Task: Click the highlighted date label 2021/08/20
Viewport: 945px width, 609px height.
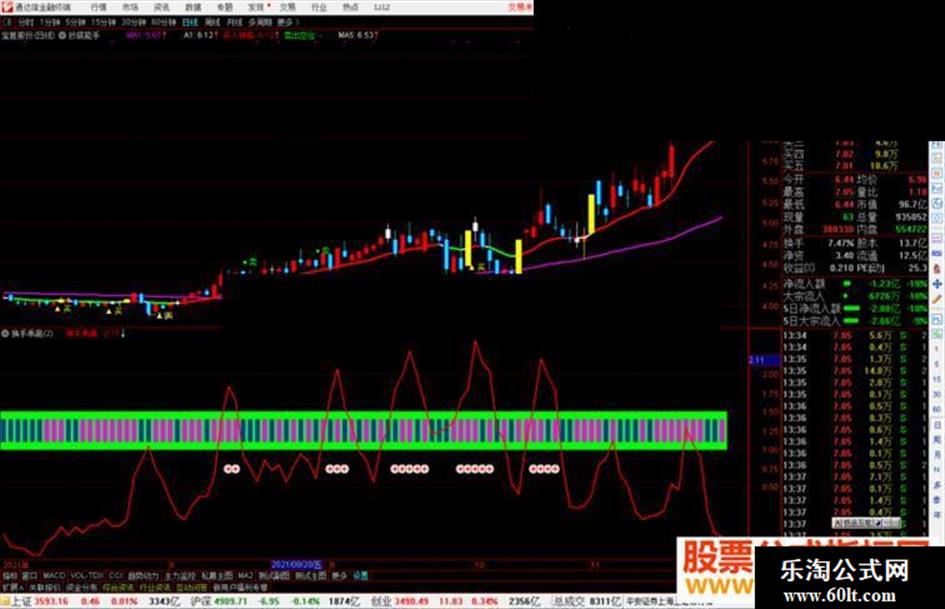Action: point(297,564)
